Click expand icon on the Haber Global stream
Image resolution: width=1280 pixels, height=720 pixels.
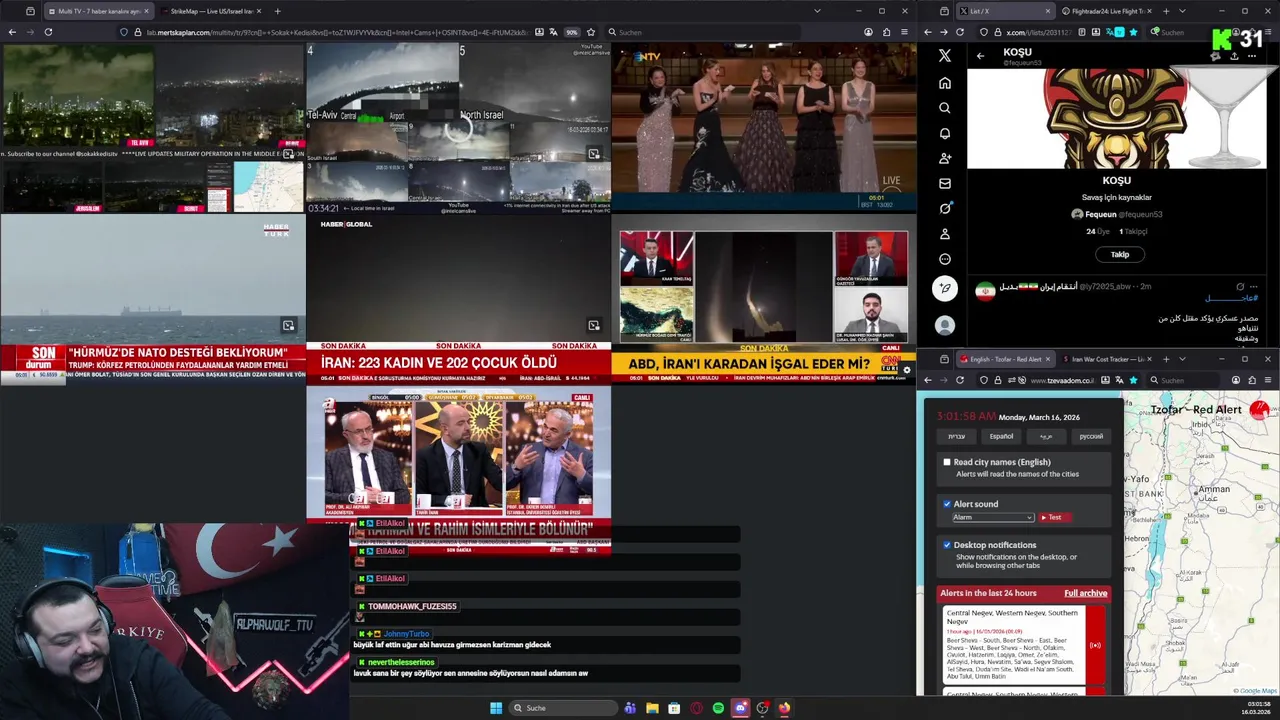pyautogui.click(x=594, y=325)
